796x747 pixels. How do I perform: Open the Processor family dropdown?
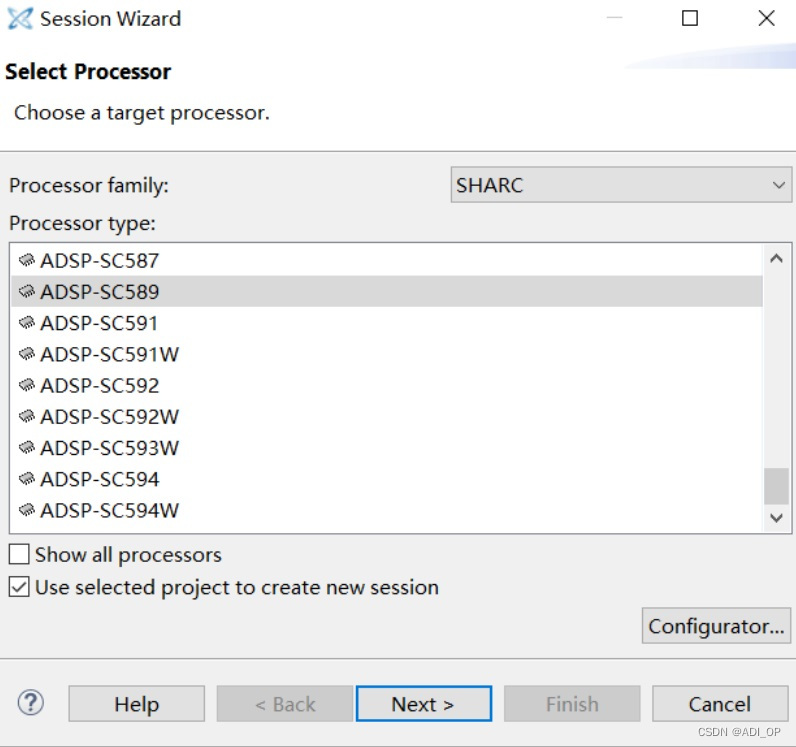point(621,185)
